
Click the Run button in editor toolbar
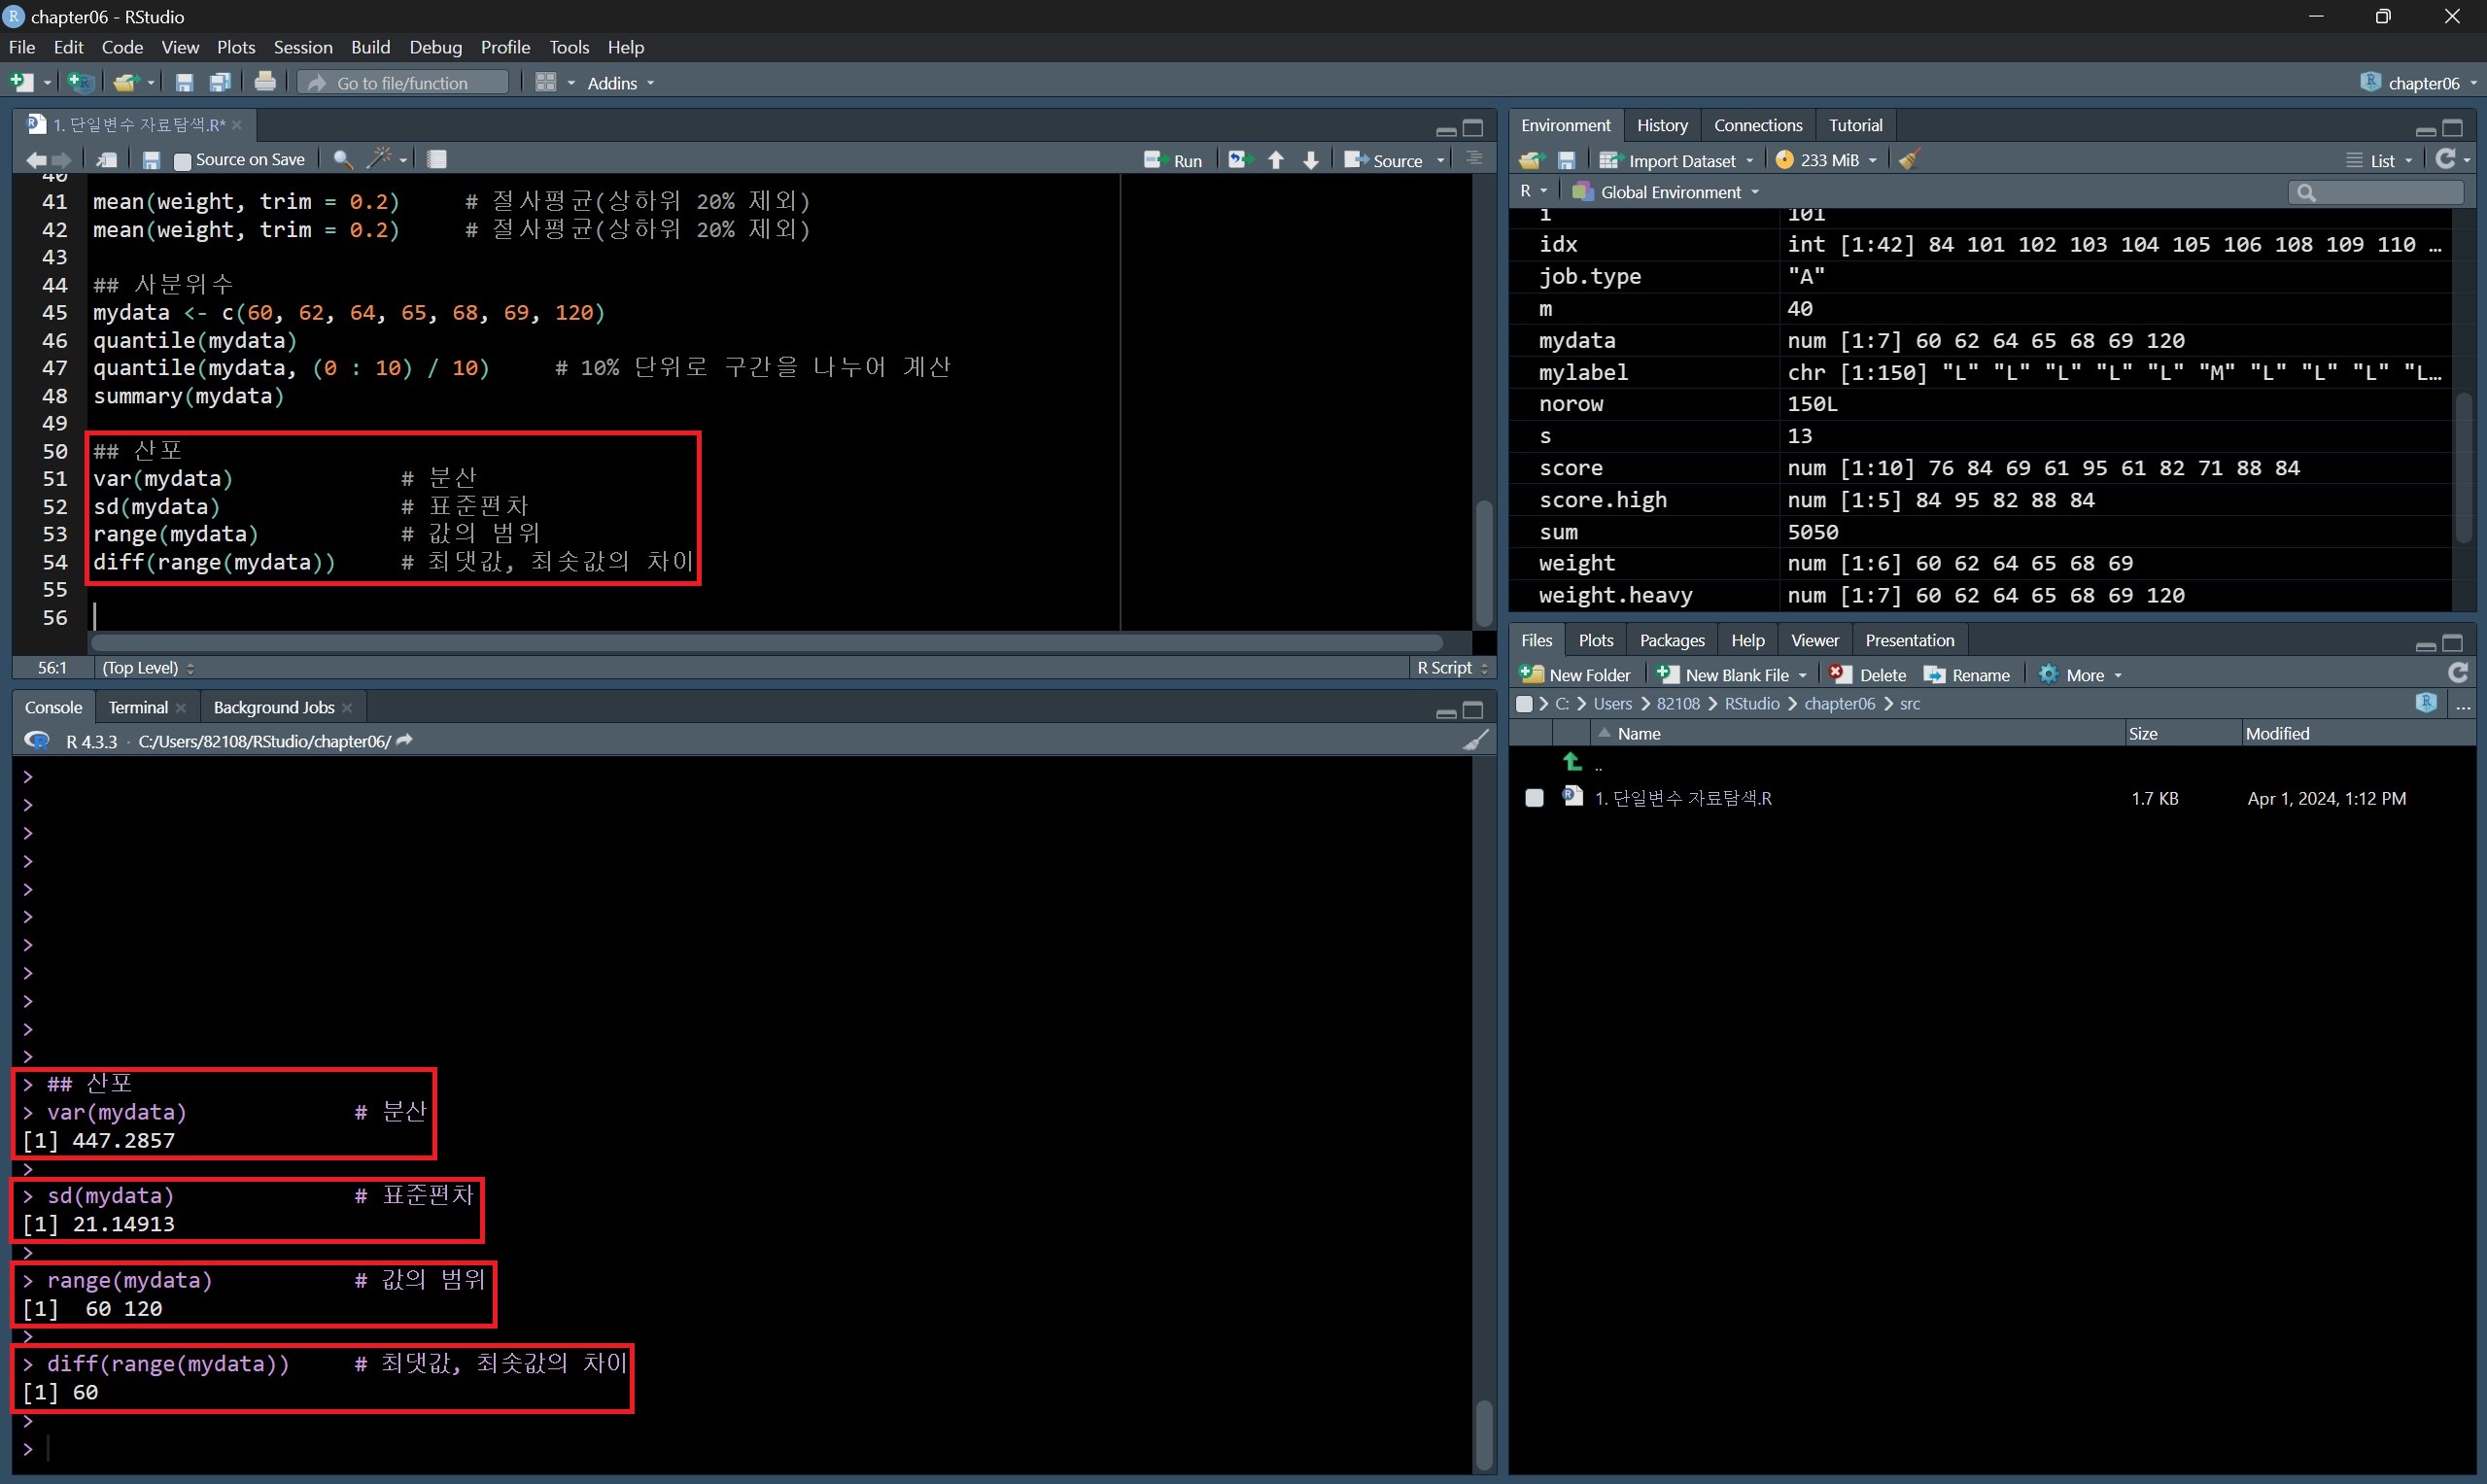coord(1173,160)
